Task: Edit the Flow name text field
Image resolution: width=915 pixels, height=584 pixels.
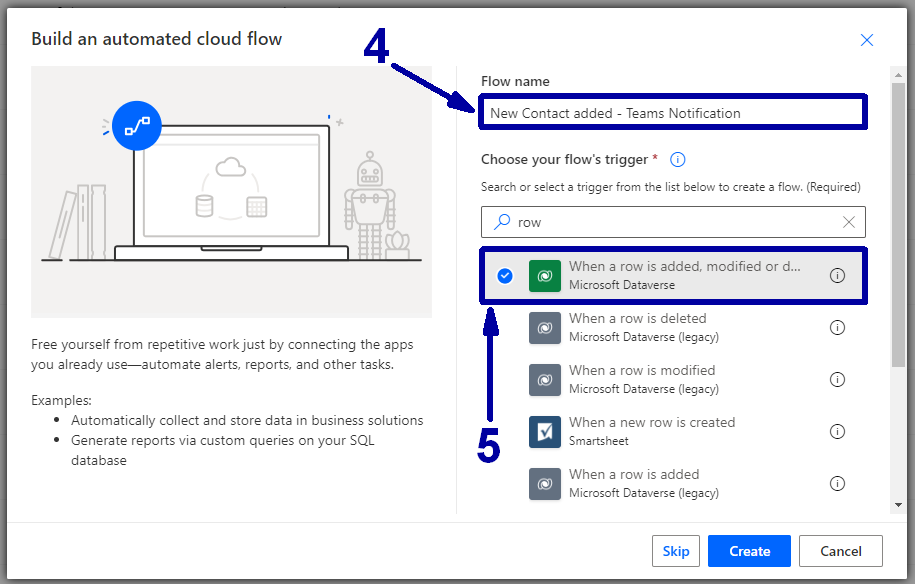Action: (x=673, y=112)
